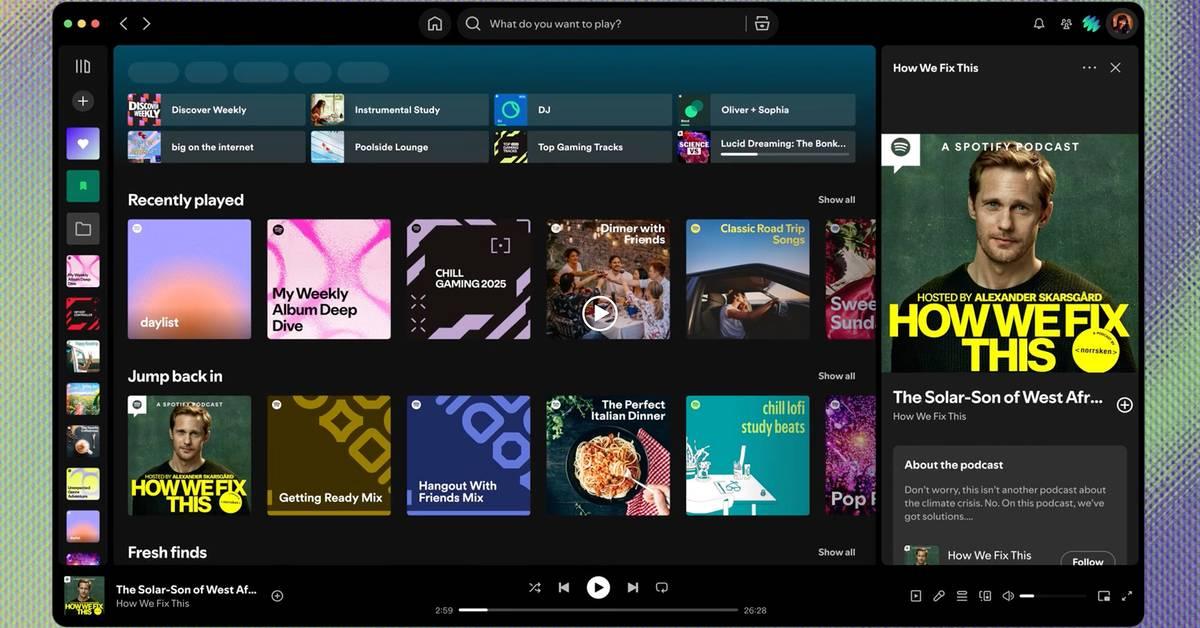The image size is (1200, 628).
Task: Show lyrics with the microphone icon
Action: coord(938,596)
